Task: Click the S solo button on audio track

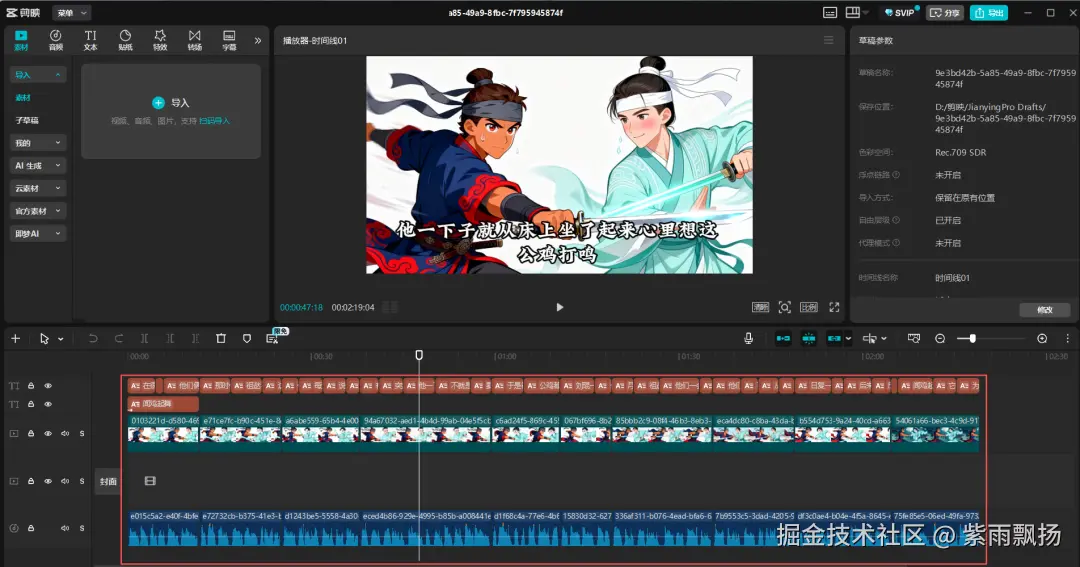Action: 82,528
